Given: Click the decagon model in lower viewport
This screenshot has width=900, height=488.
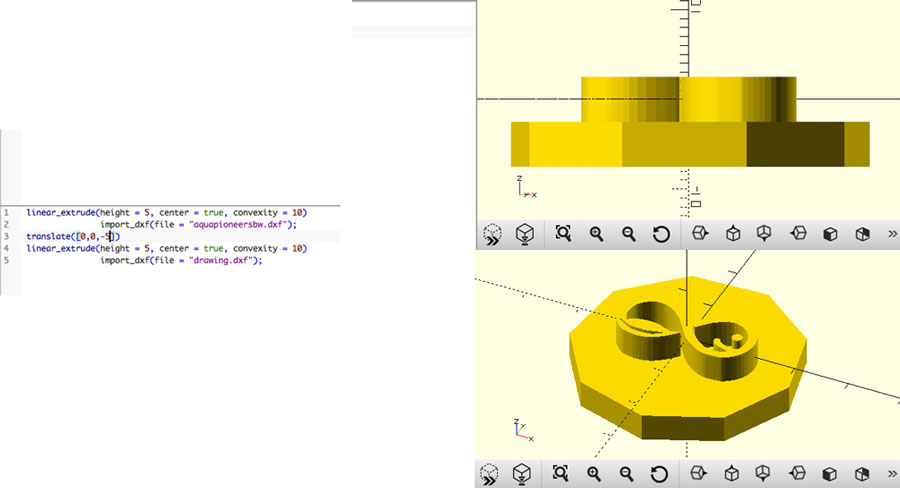Looking at the screenshot, I should (688, 358).
